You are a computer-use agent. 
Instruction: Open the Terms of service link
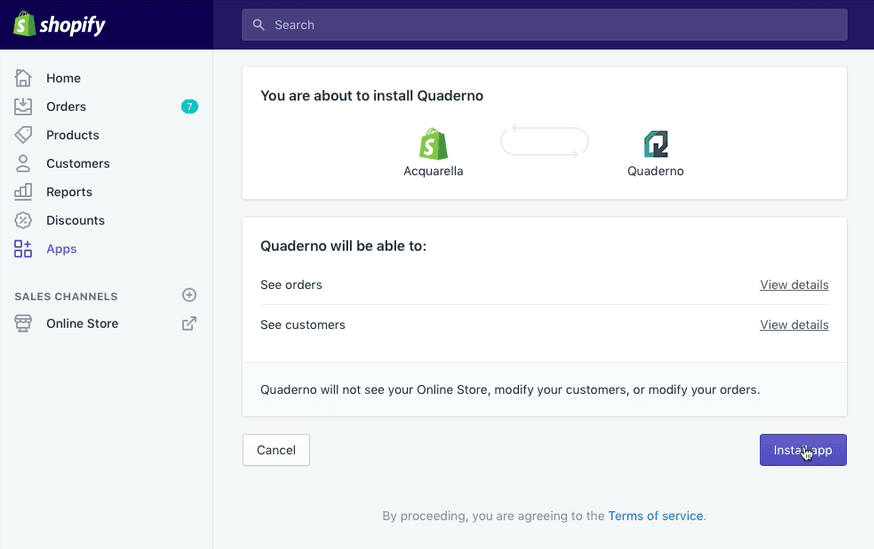(x=656, y=516)
